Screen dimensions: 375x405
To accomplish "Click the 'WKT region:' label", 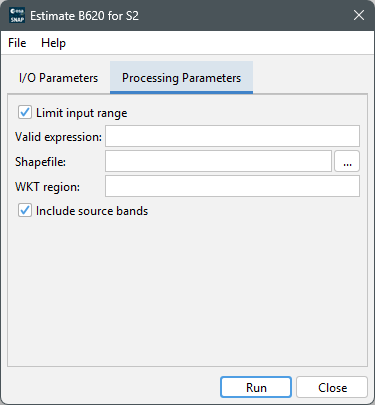I will [47, 187].
